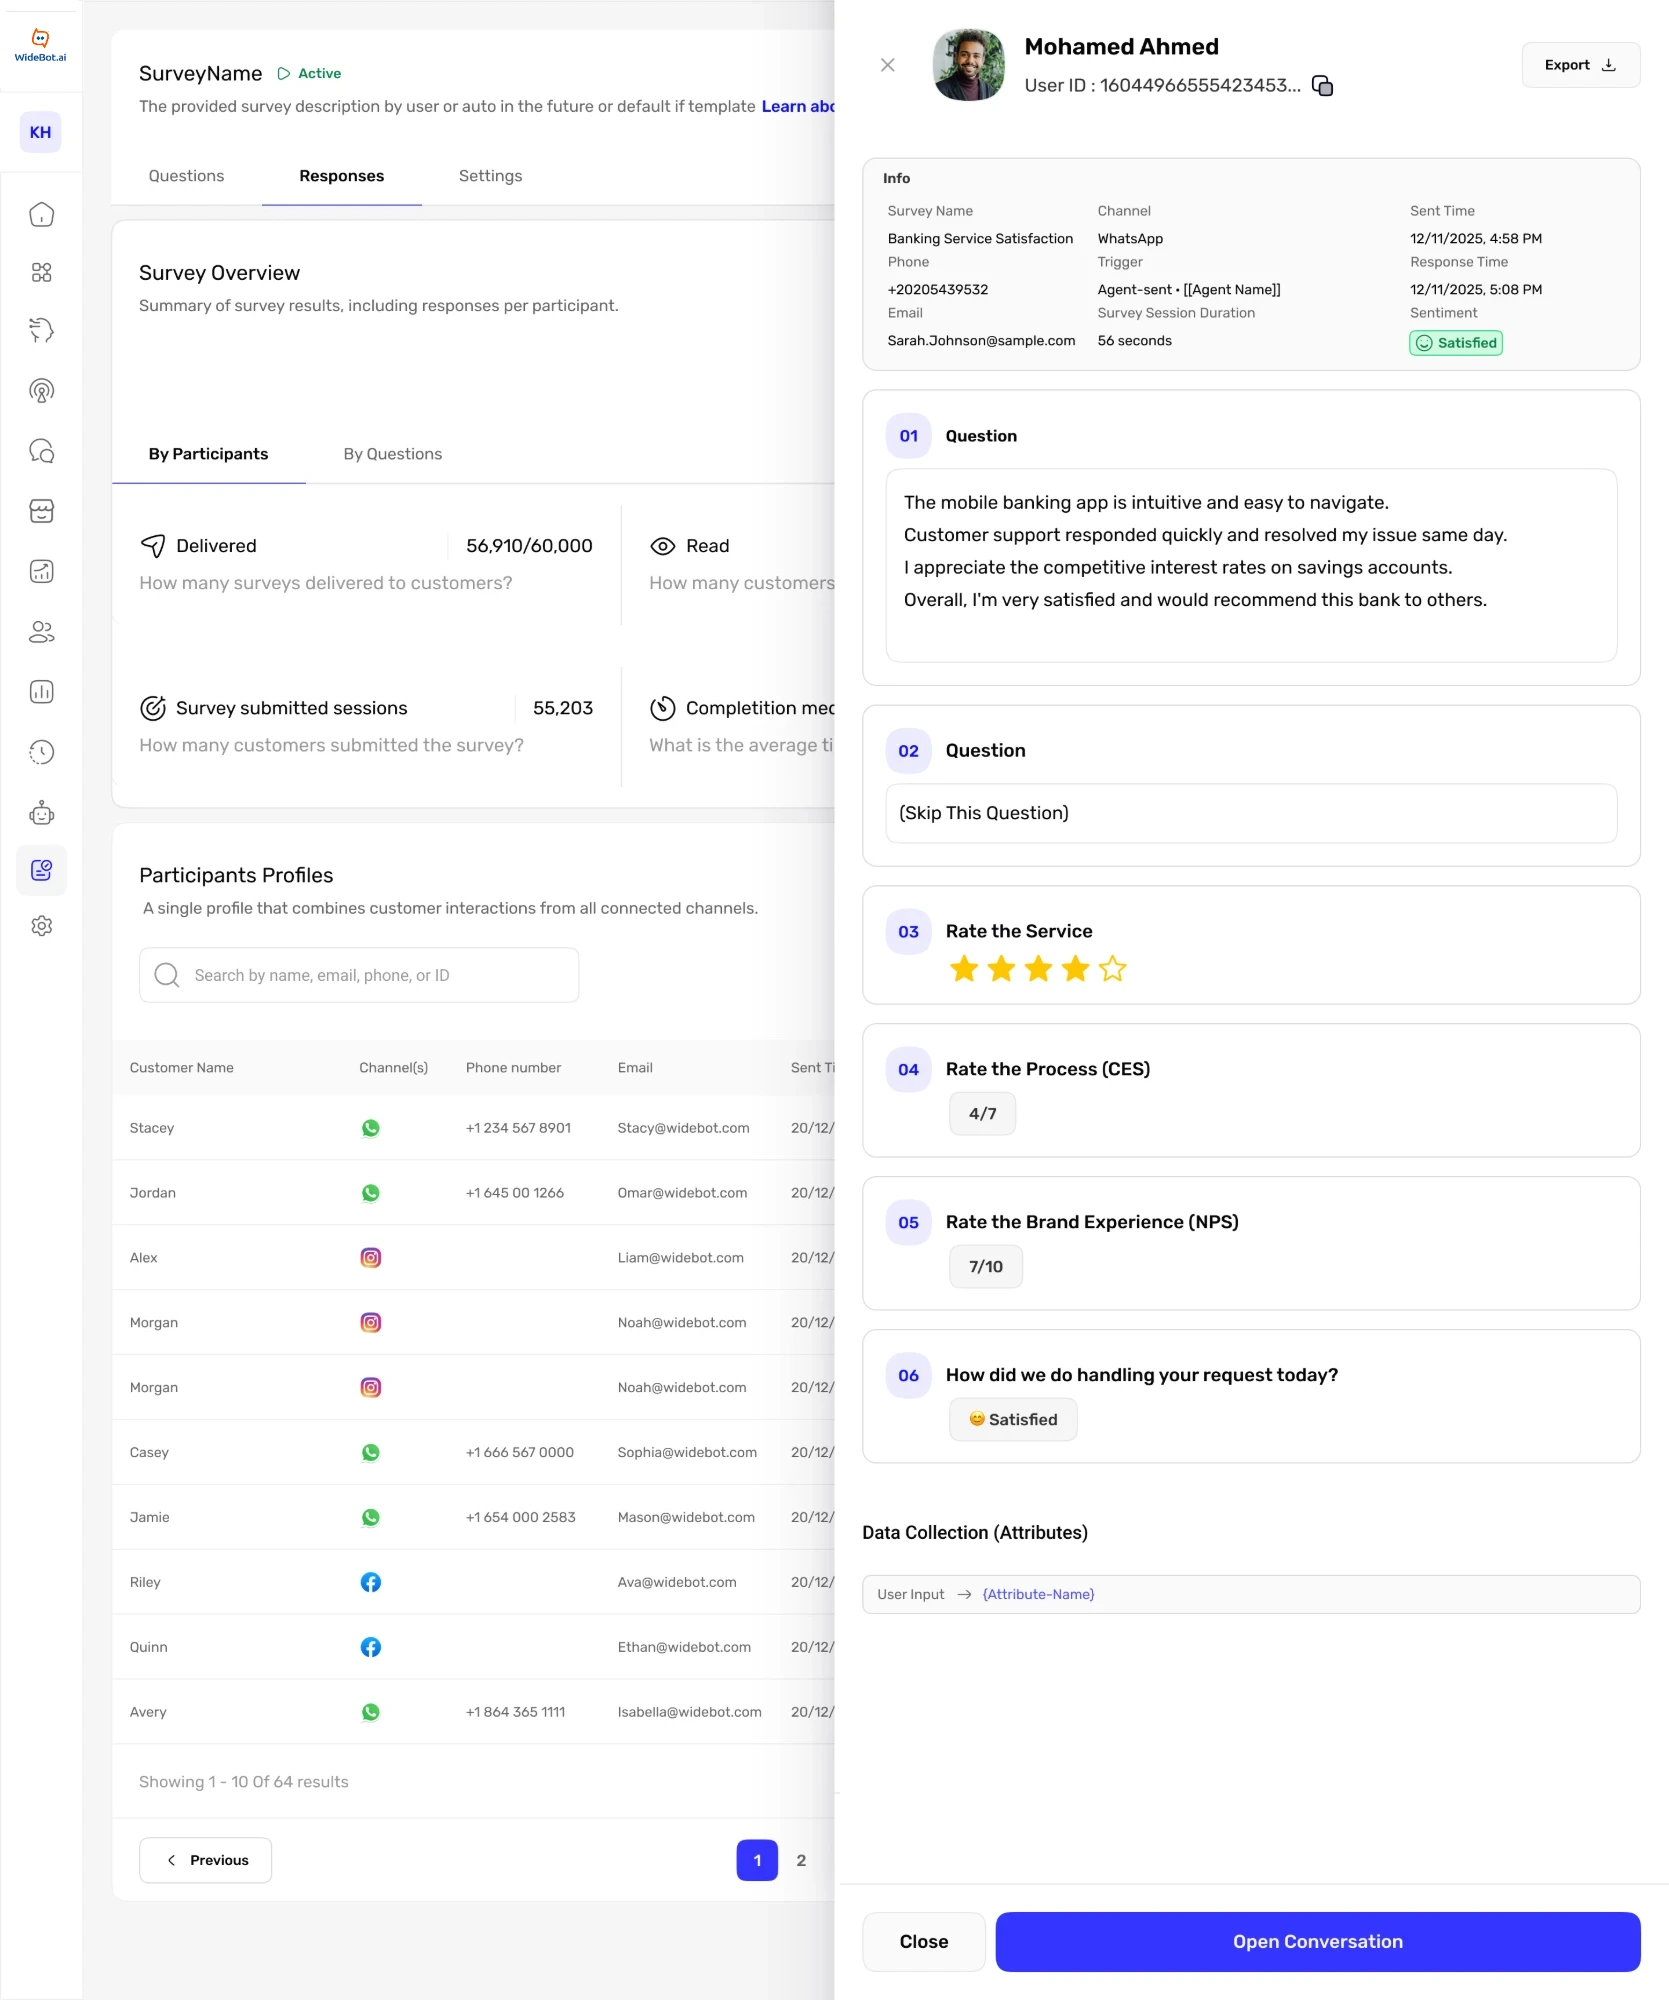Click the KH workspace avatar
Viewport: 1669px width, 2000px height.
pos(40,132)
